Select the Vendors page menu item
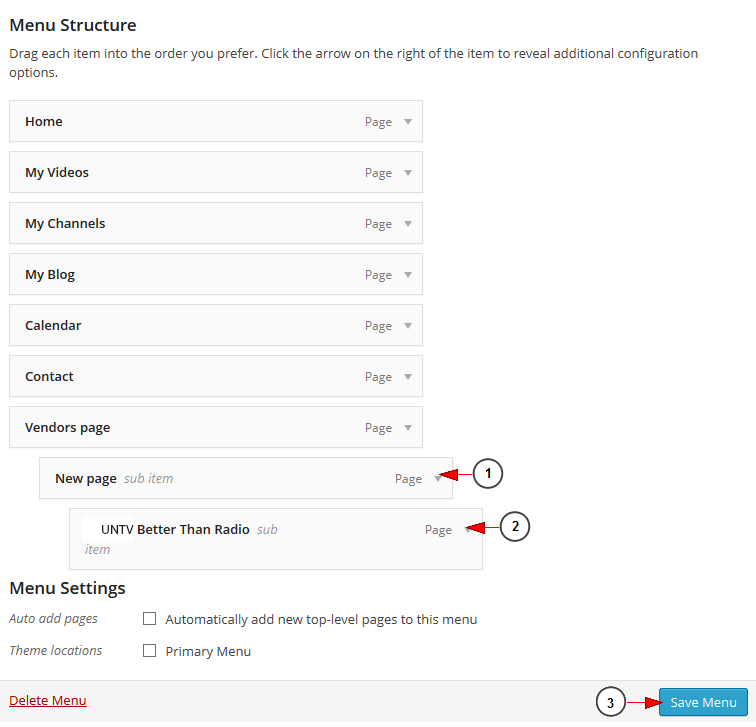The image size is (756, 727). [216, 428]
